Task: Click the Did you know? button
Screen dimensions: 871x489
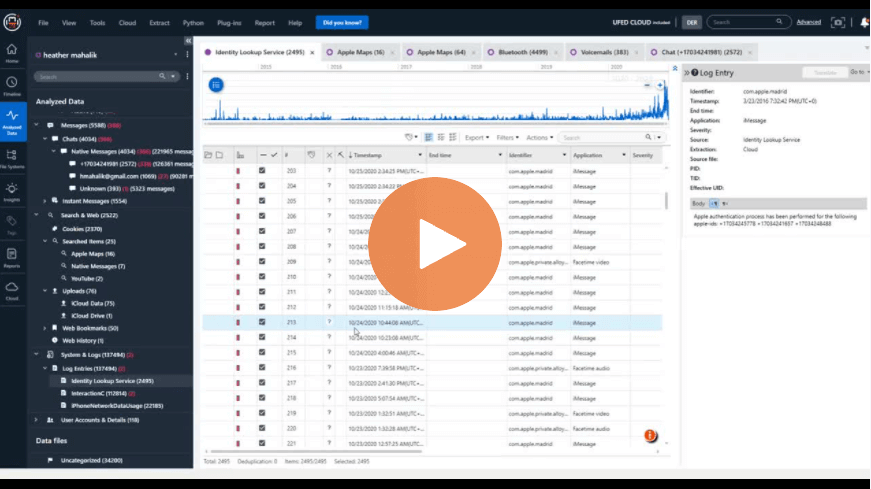Action: 342,23
